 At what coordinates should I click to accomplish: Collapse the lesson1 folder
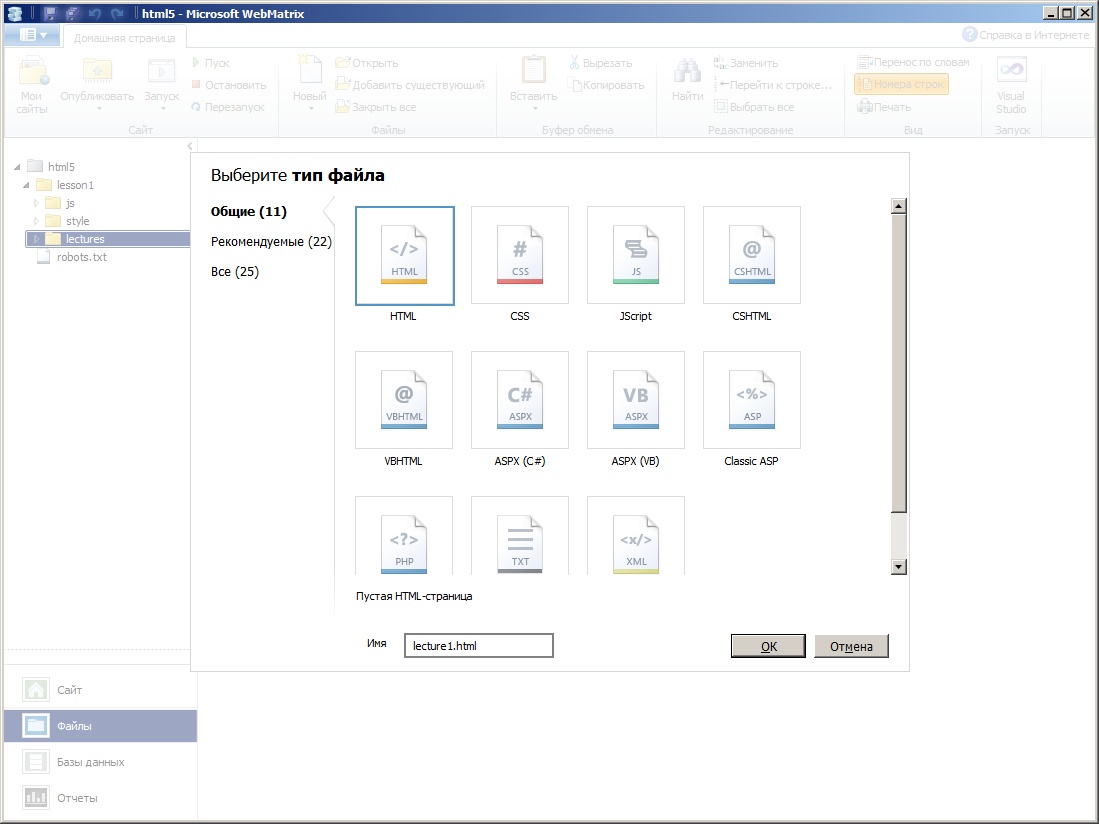tap(27, 185)
